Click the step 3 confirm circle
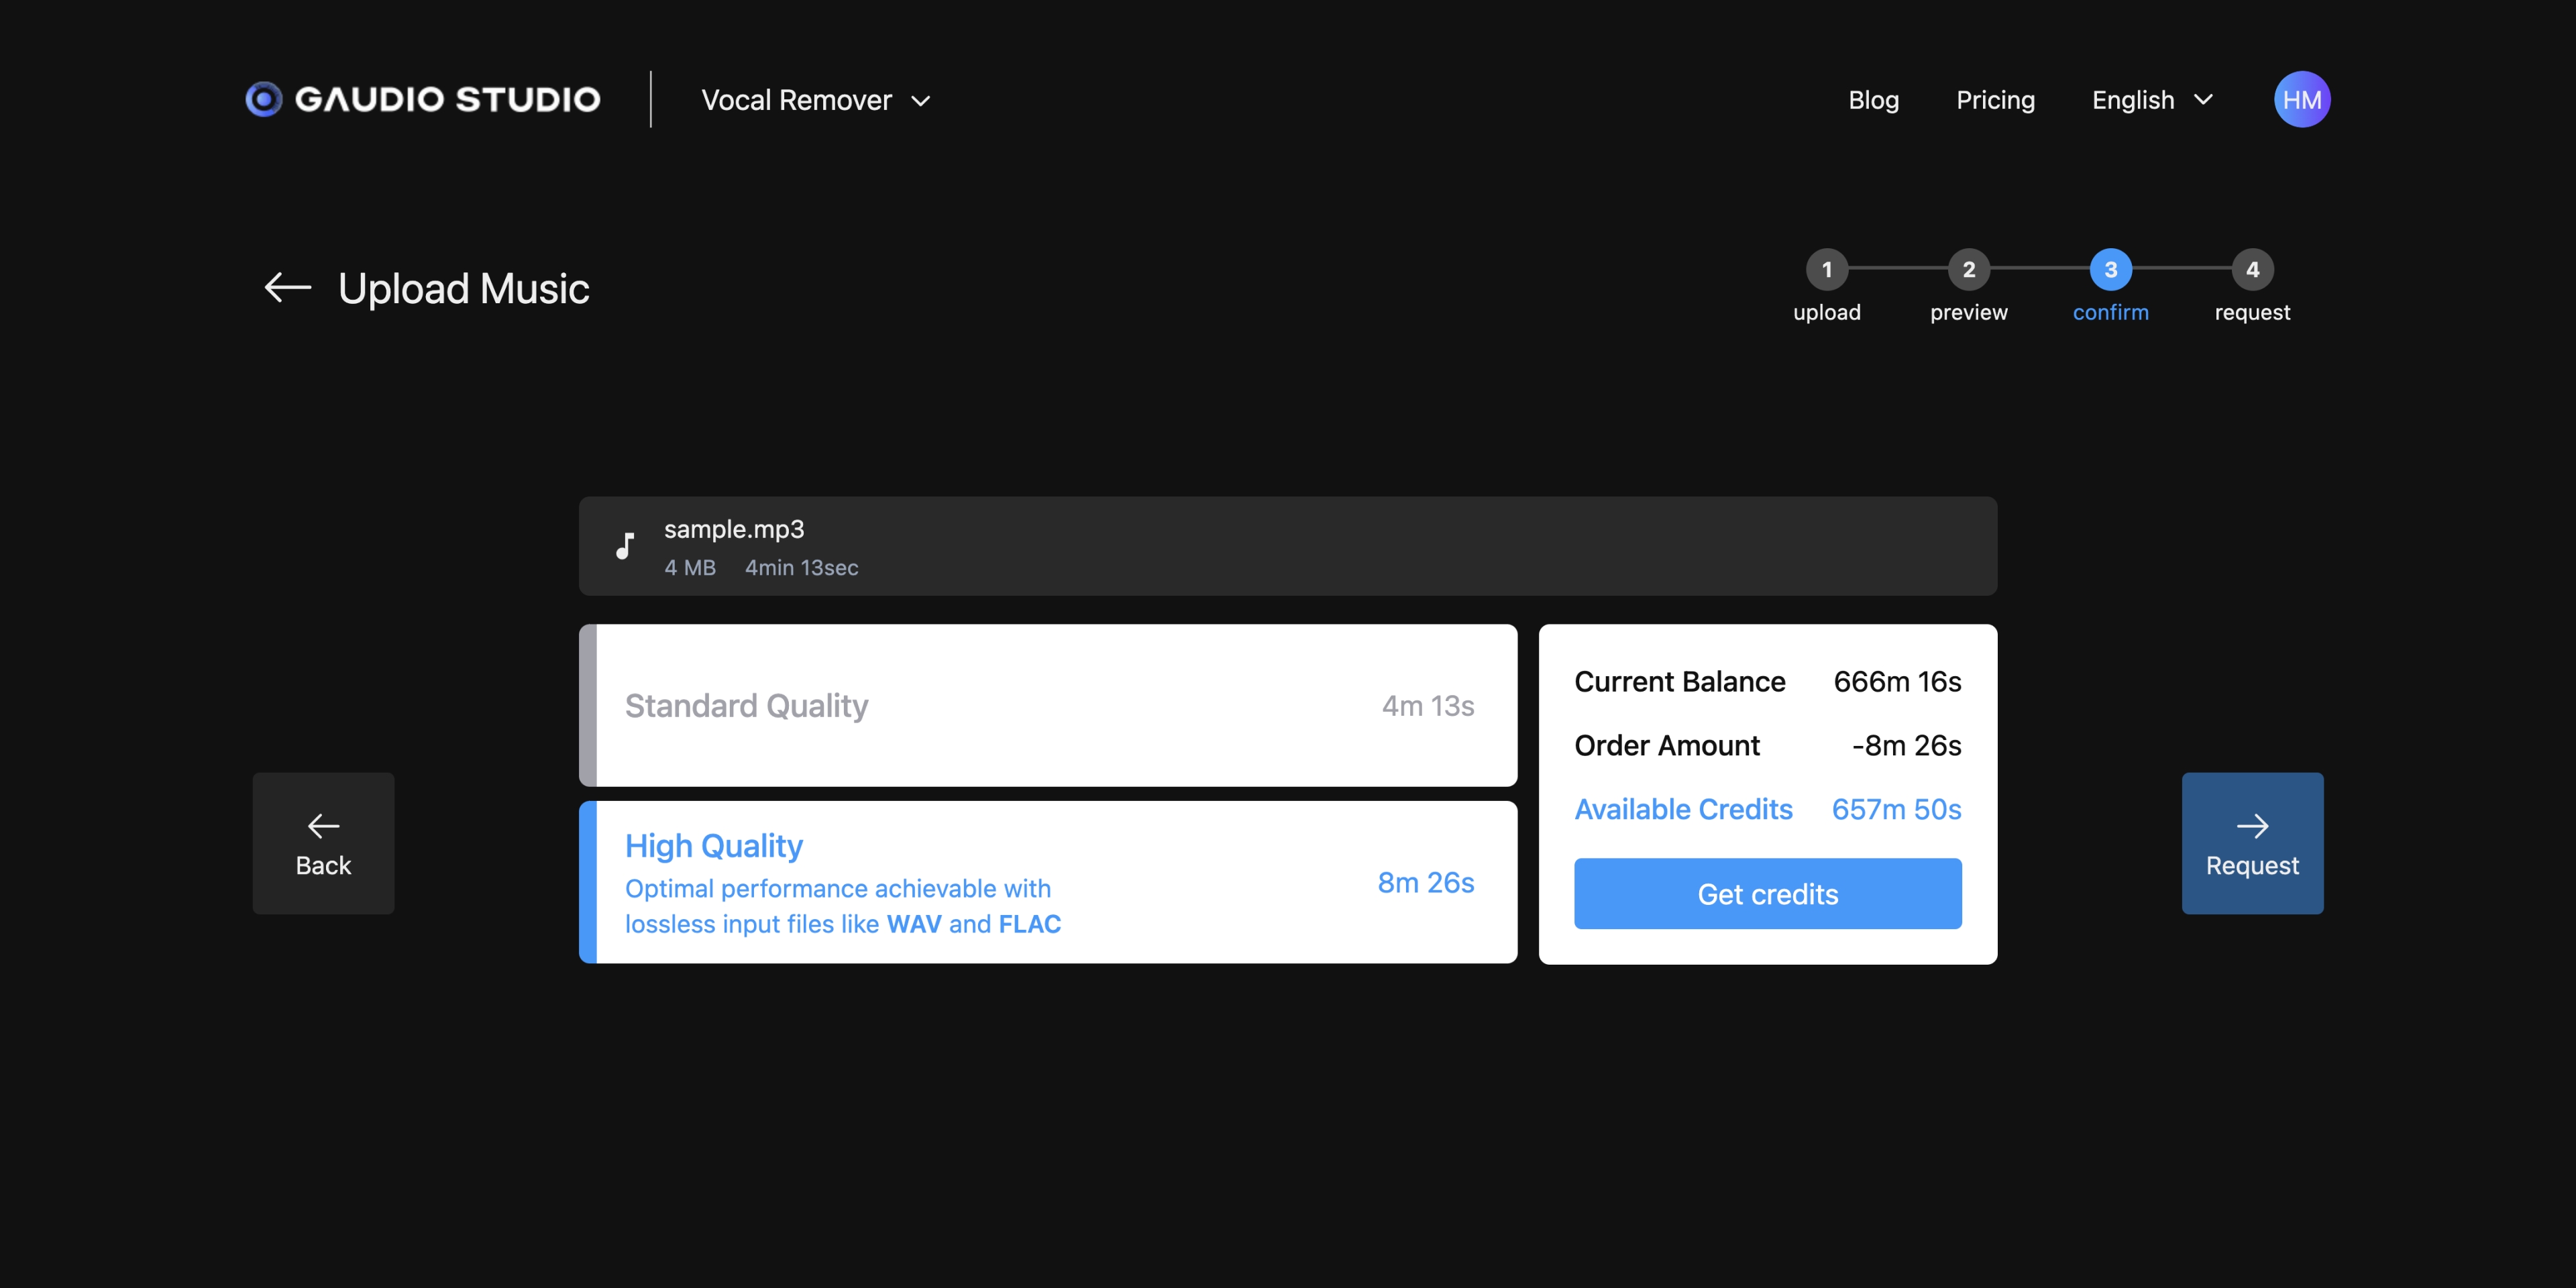The image size is (2576, 1288). (x=2110, y=269)
